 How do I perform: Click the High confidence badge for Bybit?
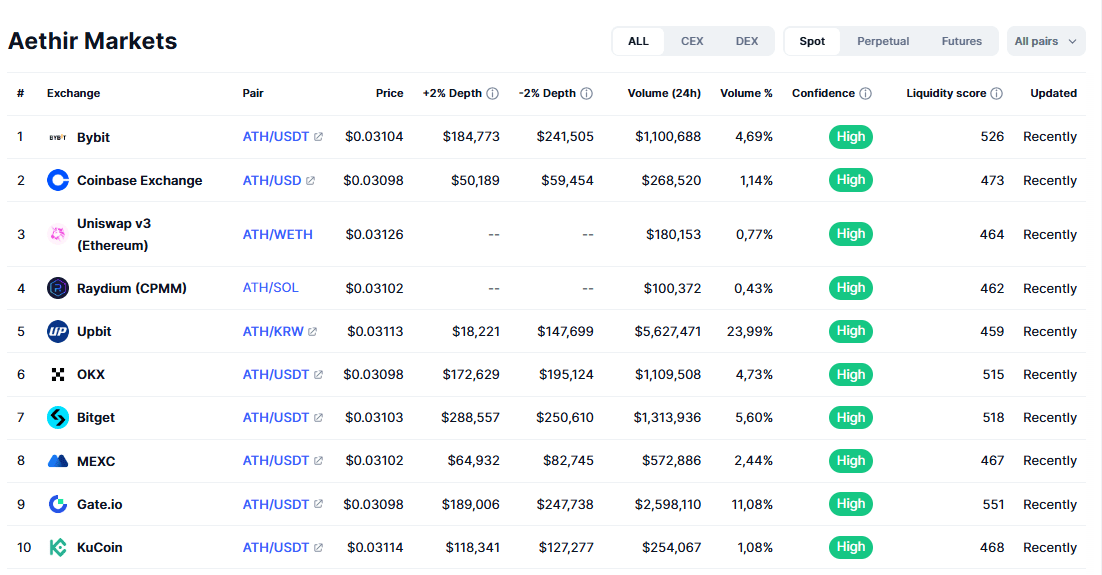coord(850,137)
